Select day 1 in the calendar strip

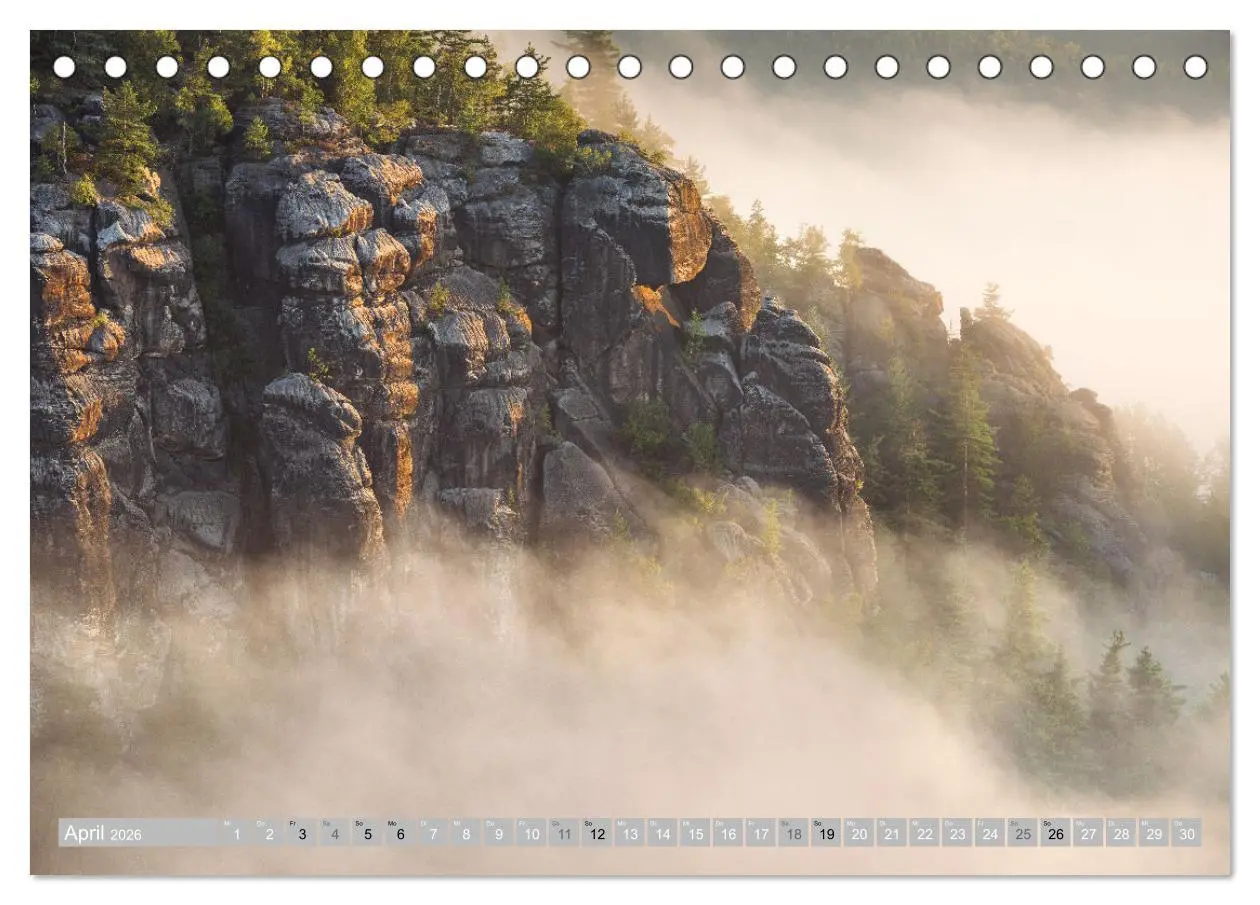click(236, 833)
